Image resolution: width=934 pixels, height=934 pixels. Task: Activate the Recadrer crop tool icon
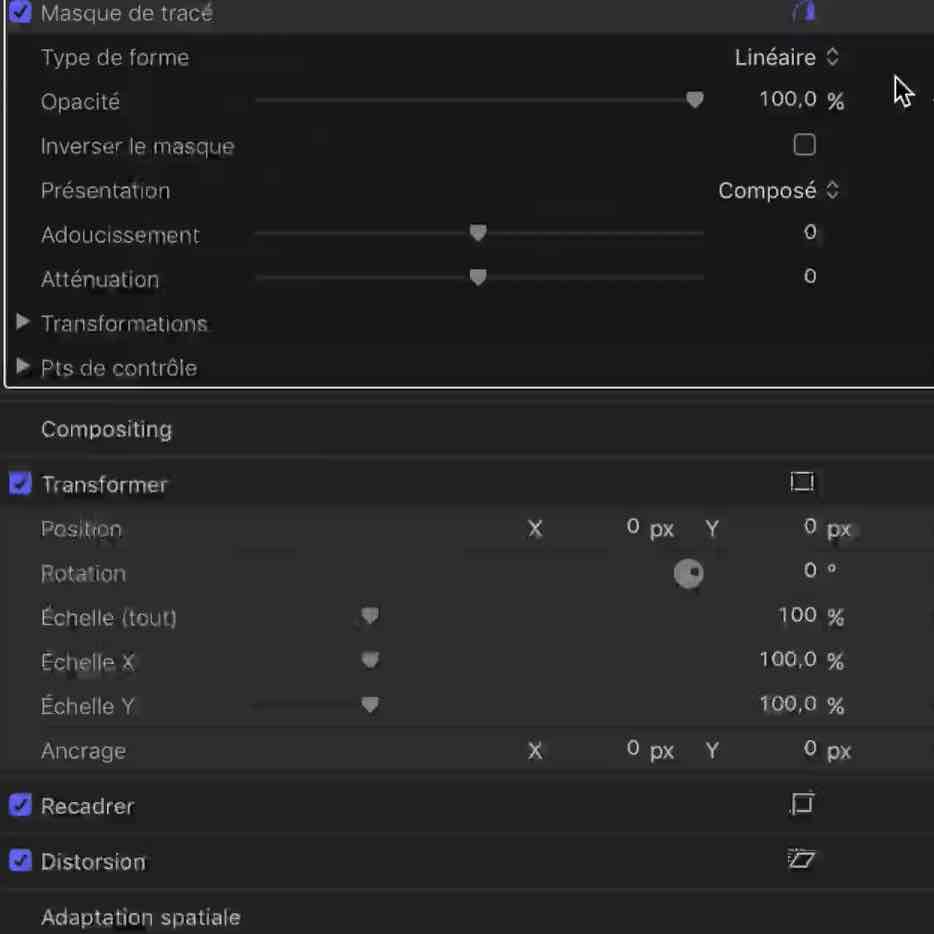pyautogui.click(x=802, y=804)
